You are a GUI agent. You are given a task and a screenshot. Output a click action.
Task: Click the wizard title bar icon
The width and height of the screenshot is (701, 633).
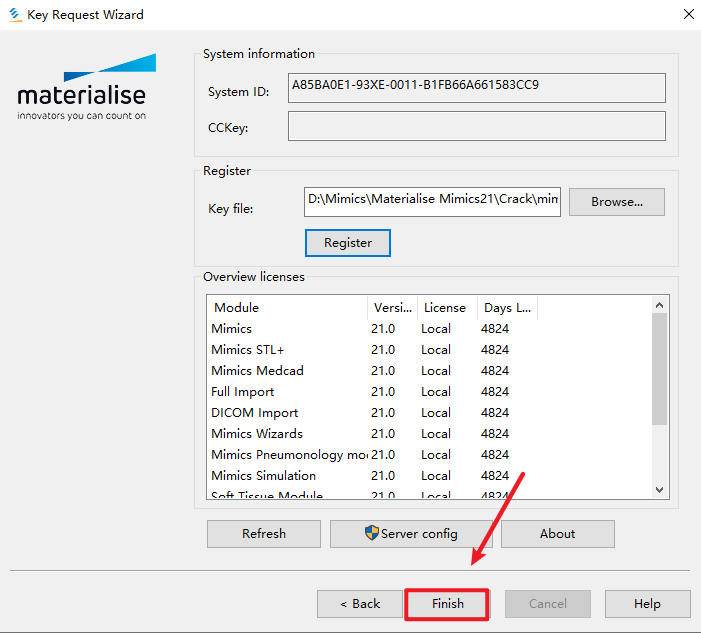tap(14, 14)
